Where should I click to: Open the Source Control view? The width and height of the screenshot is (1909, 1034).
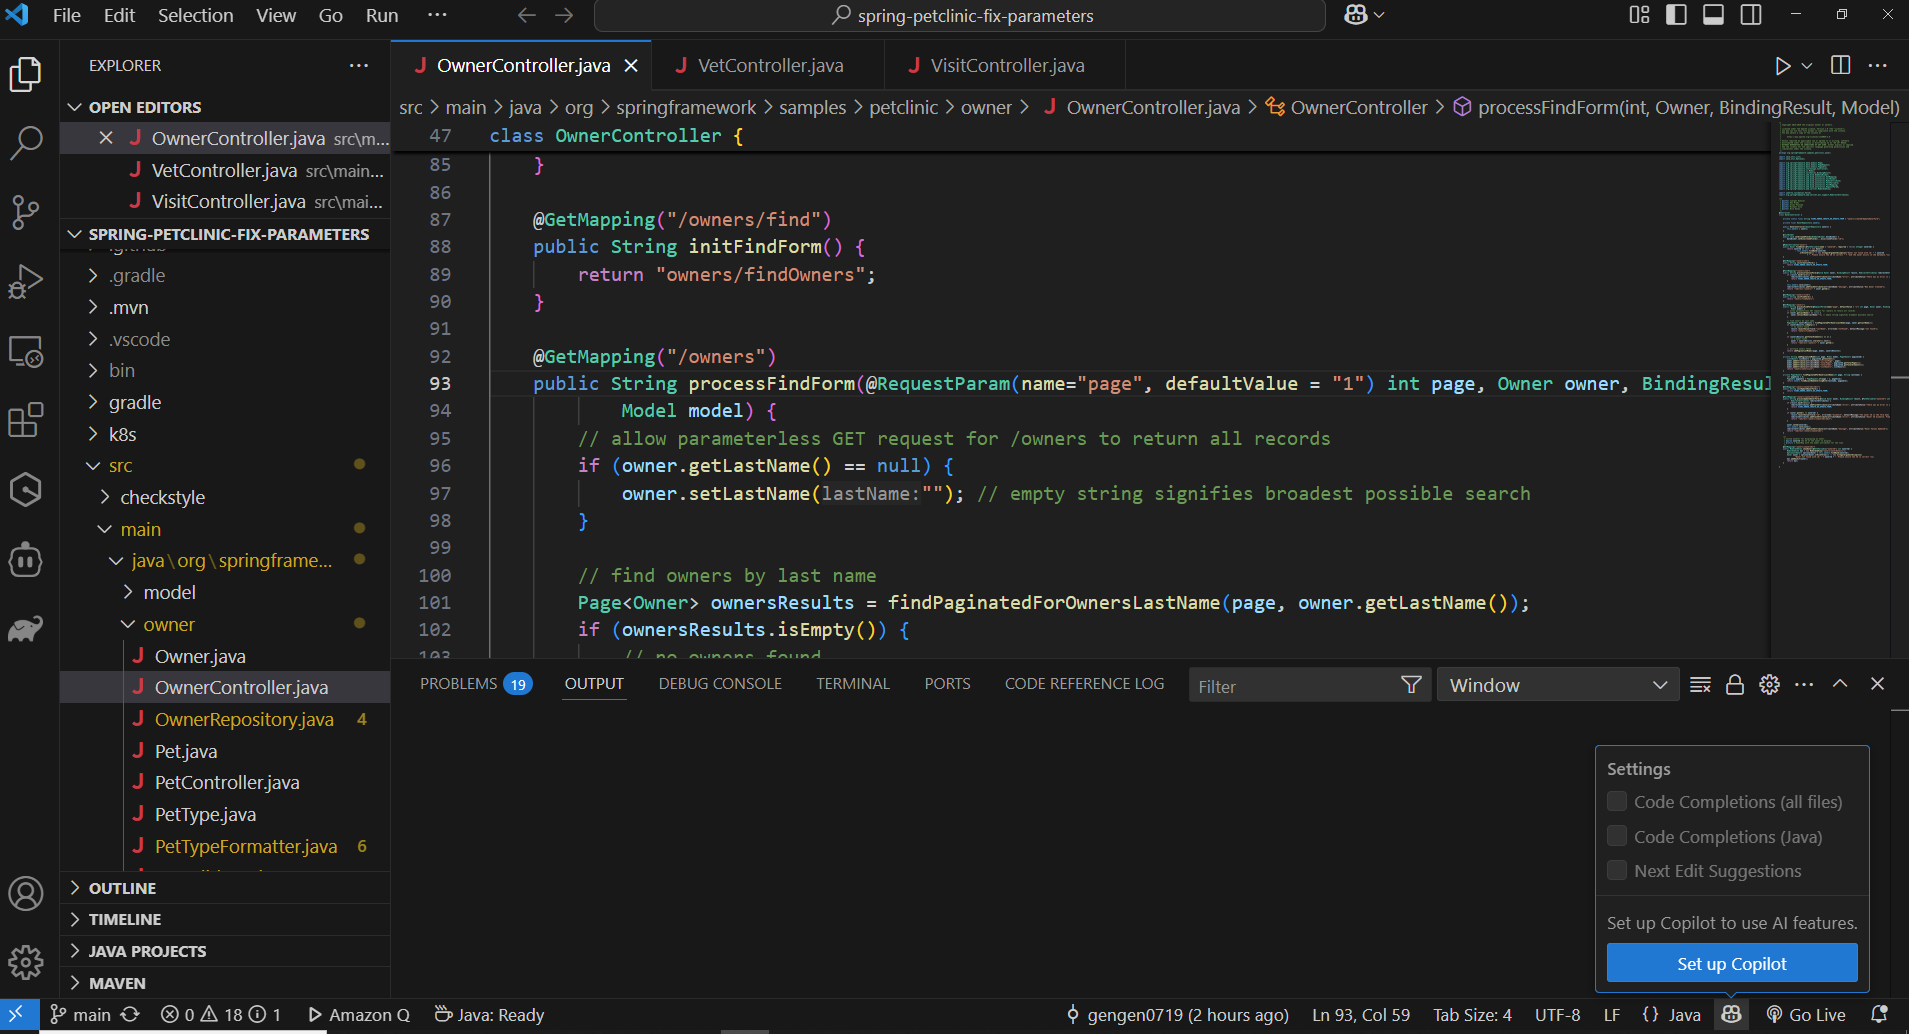click(25, 212)
